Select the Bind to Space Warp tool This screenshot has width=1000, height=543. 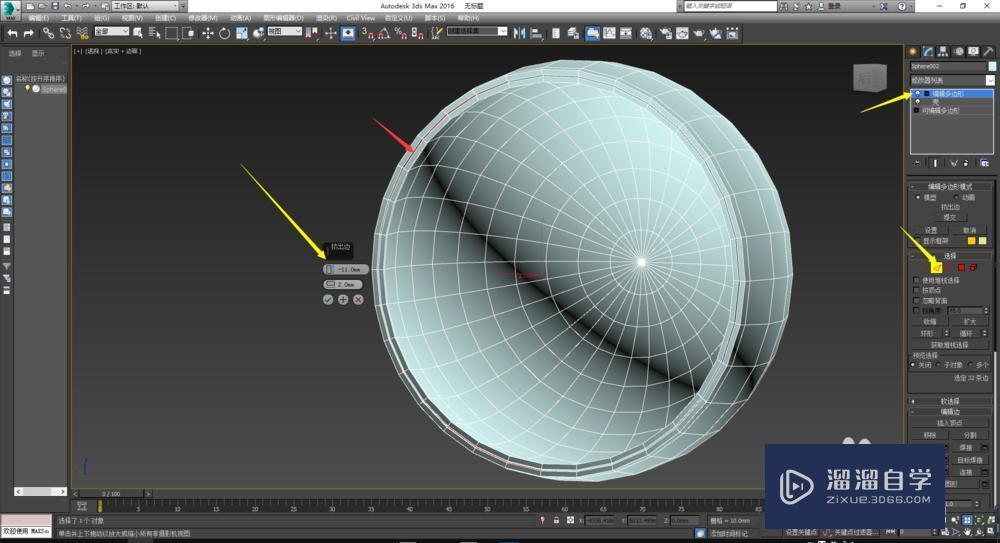pos(82,33)
